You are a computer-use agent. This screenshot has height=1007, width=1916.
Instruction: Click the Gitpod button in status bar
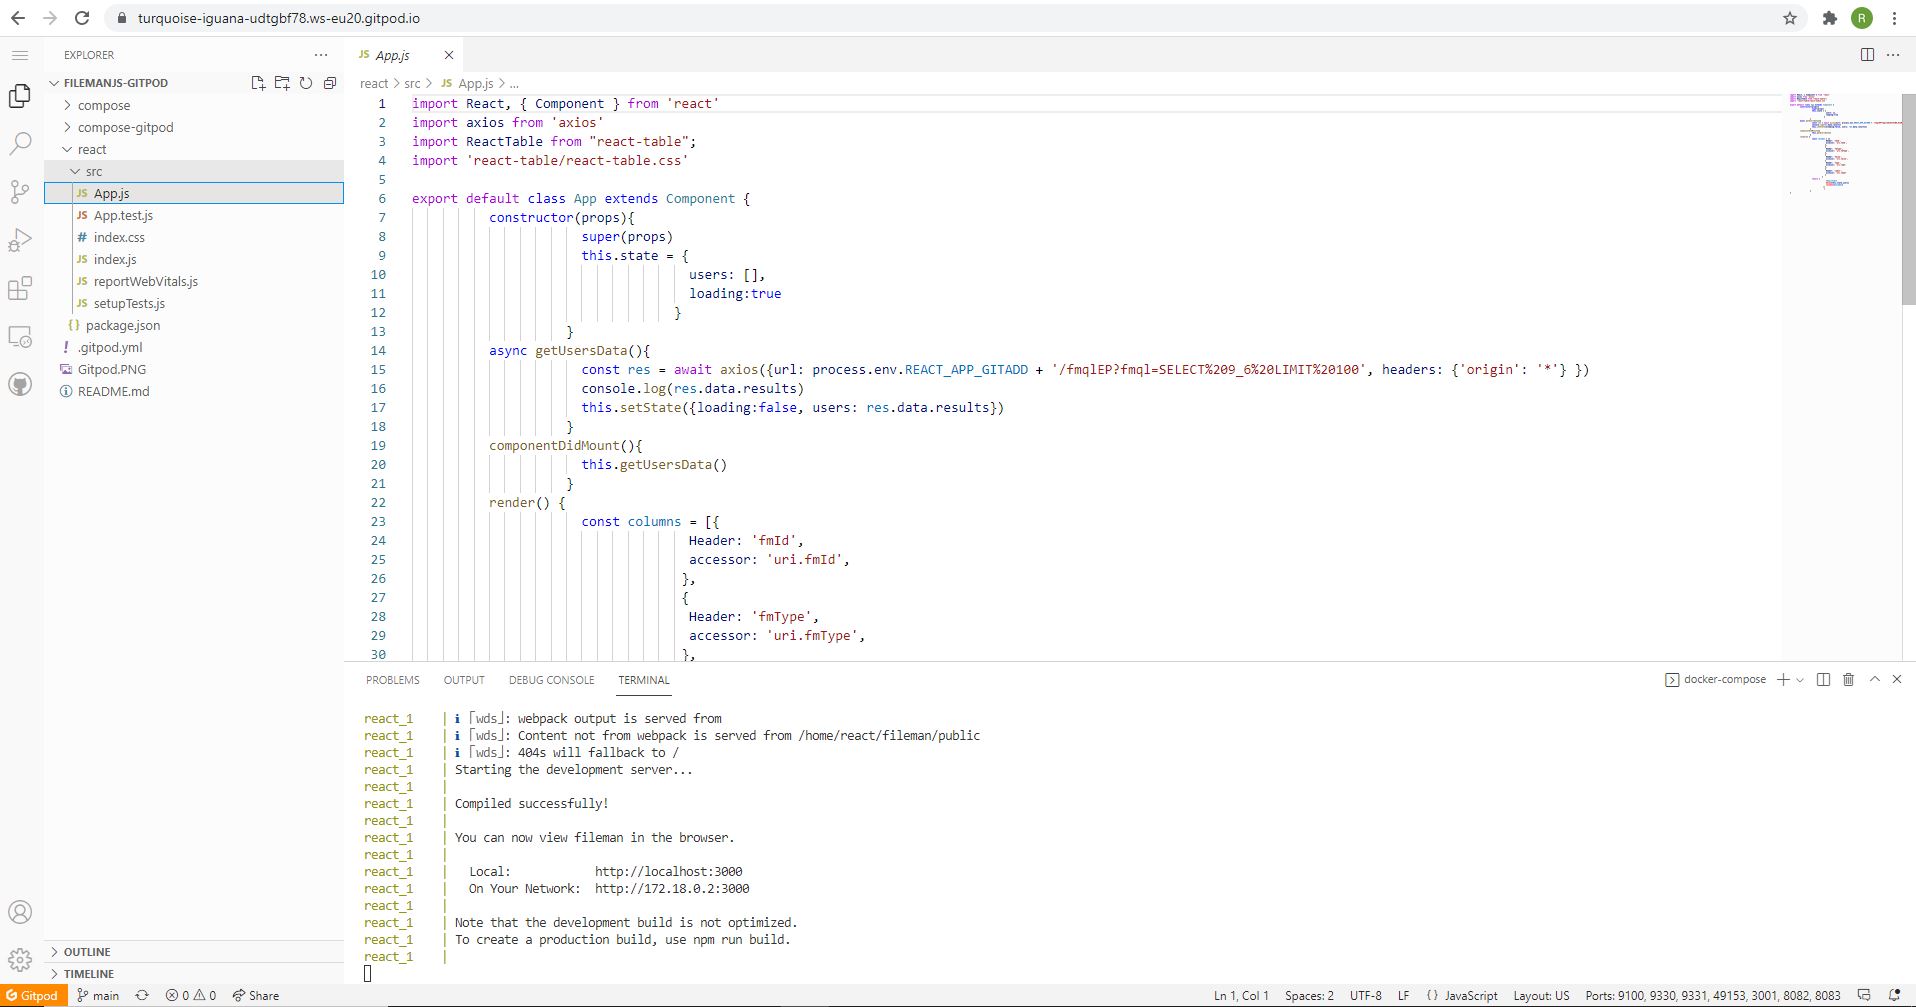(x=32, y=996)
